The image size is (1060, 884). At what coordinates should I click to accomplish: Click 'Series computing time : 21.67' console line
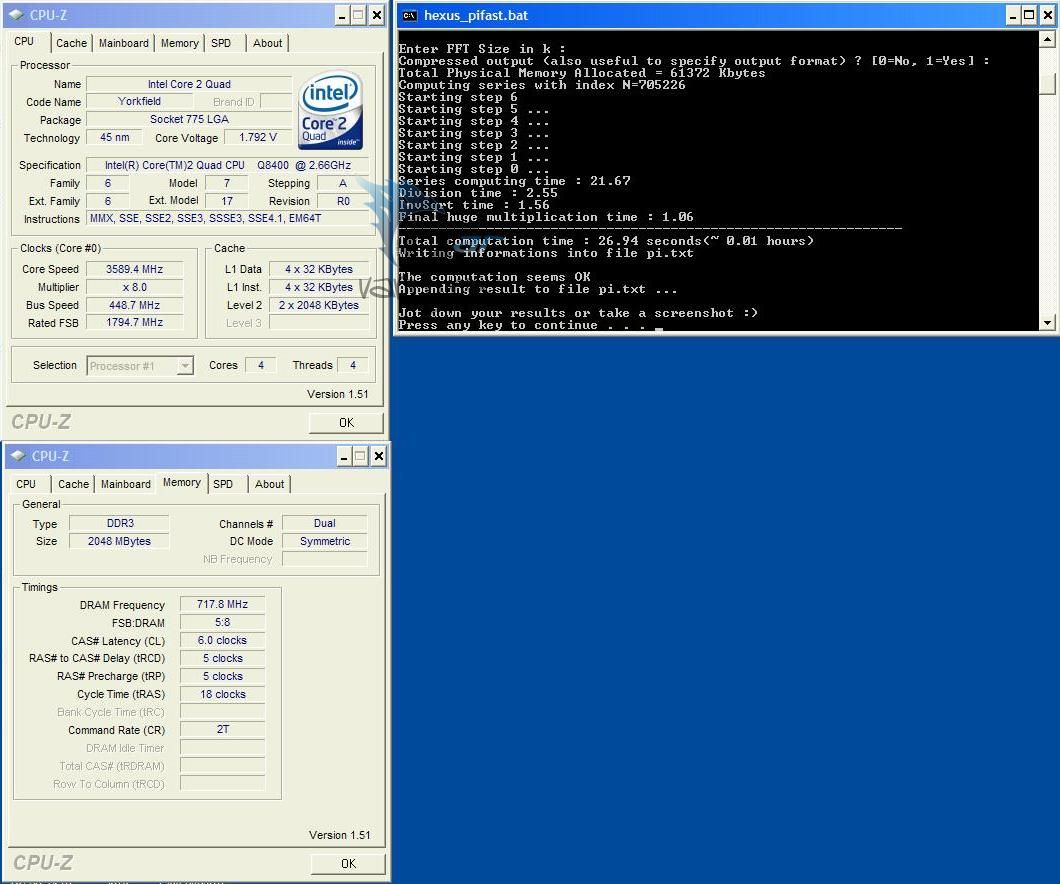coord(514,180)
